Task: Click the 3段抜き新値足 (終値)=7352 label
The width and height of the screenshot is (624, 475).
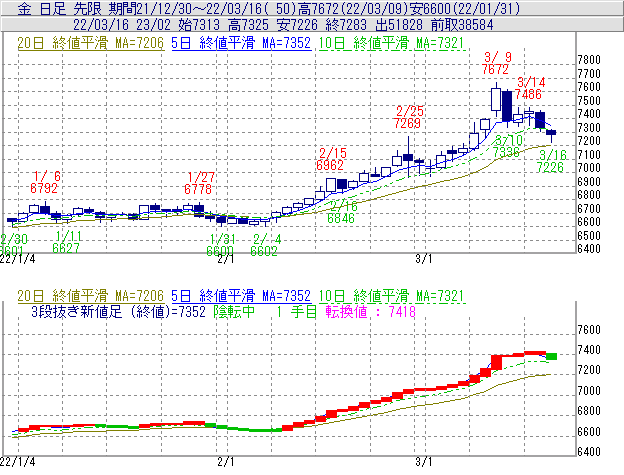Action: click(x=118, y=311)
